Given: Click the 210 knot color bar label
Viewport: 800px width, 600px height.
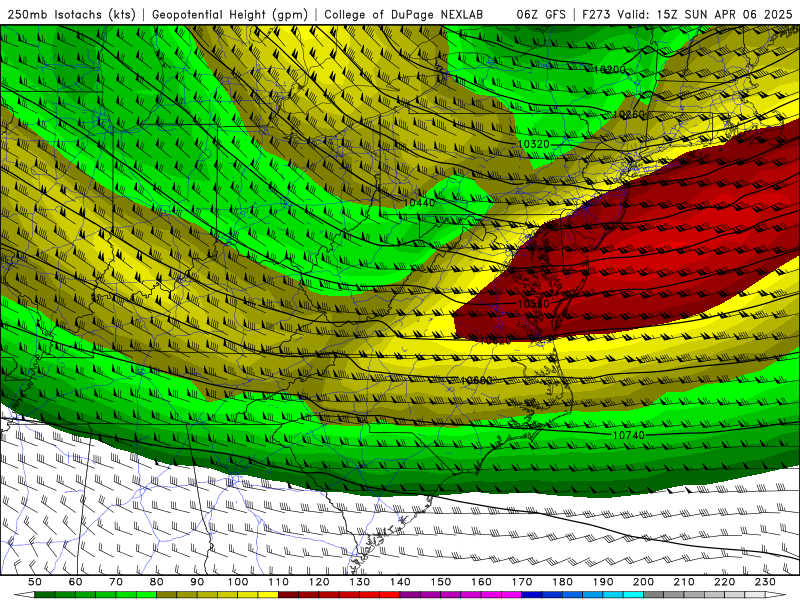Looking at the screenshot, I should 684,582.
